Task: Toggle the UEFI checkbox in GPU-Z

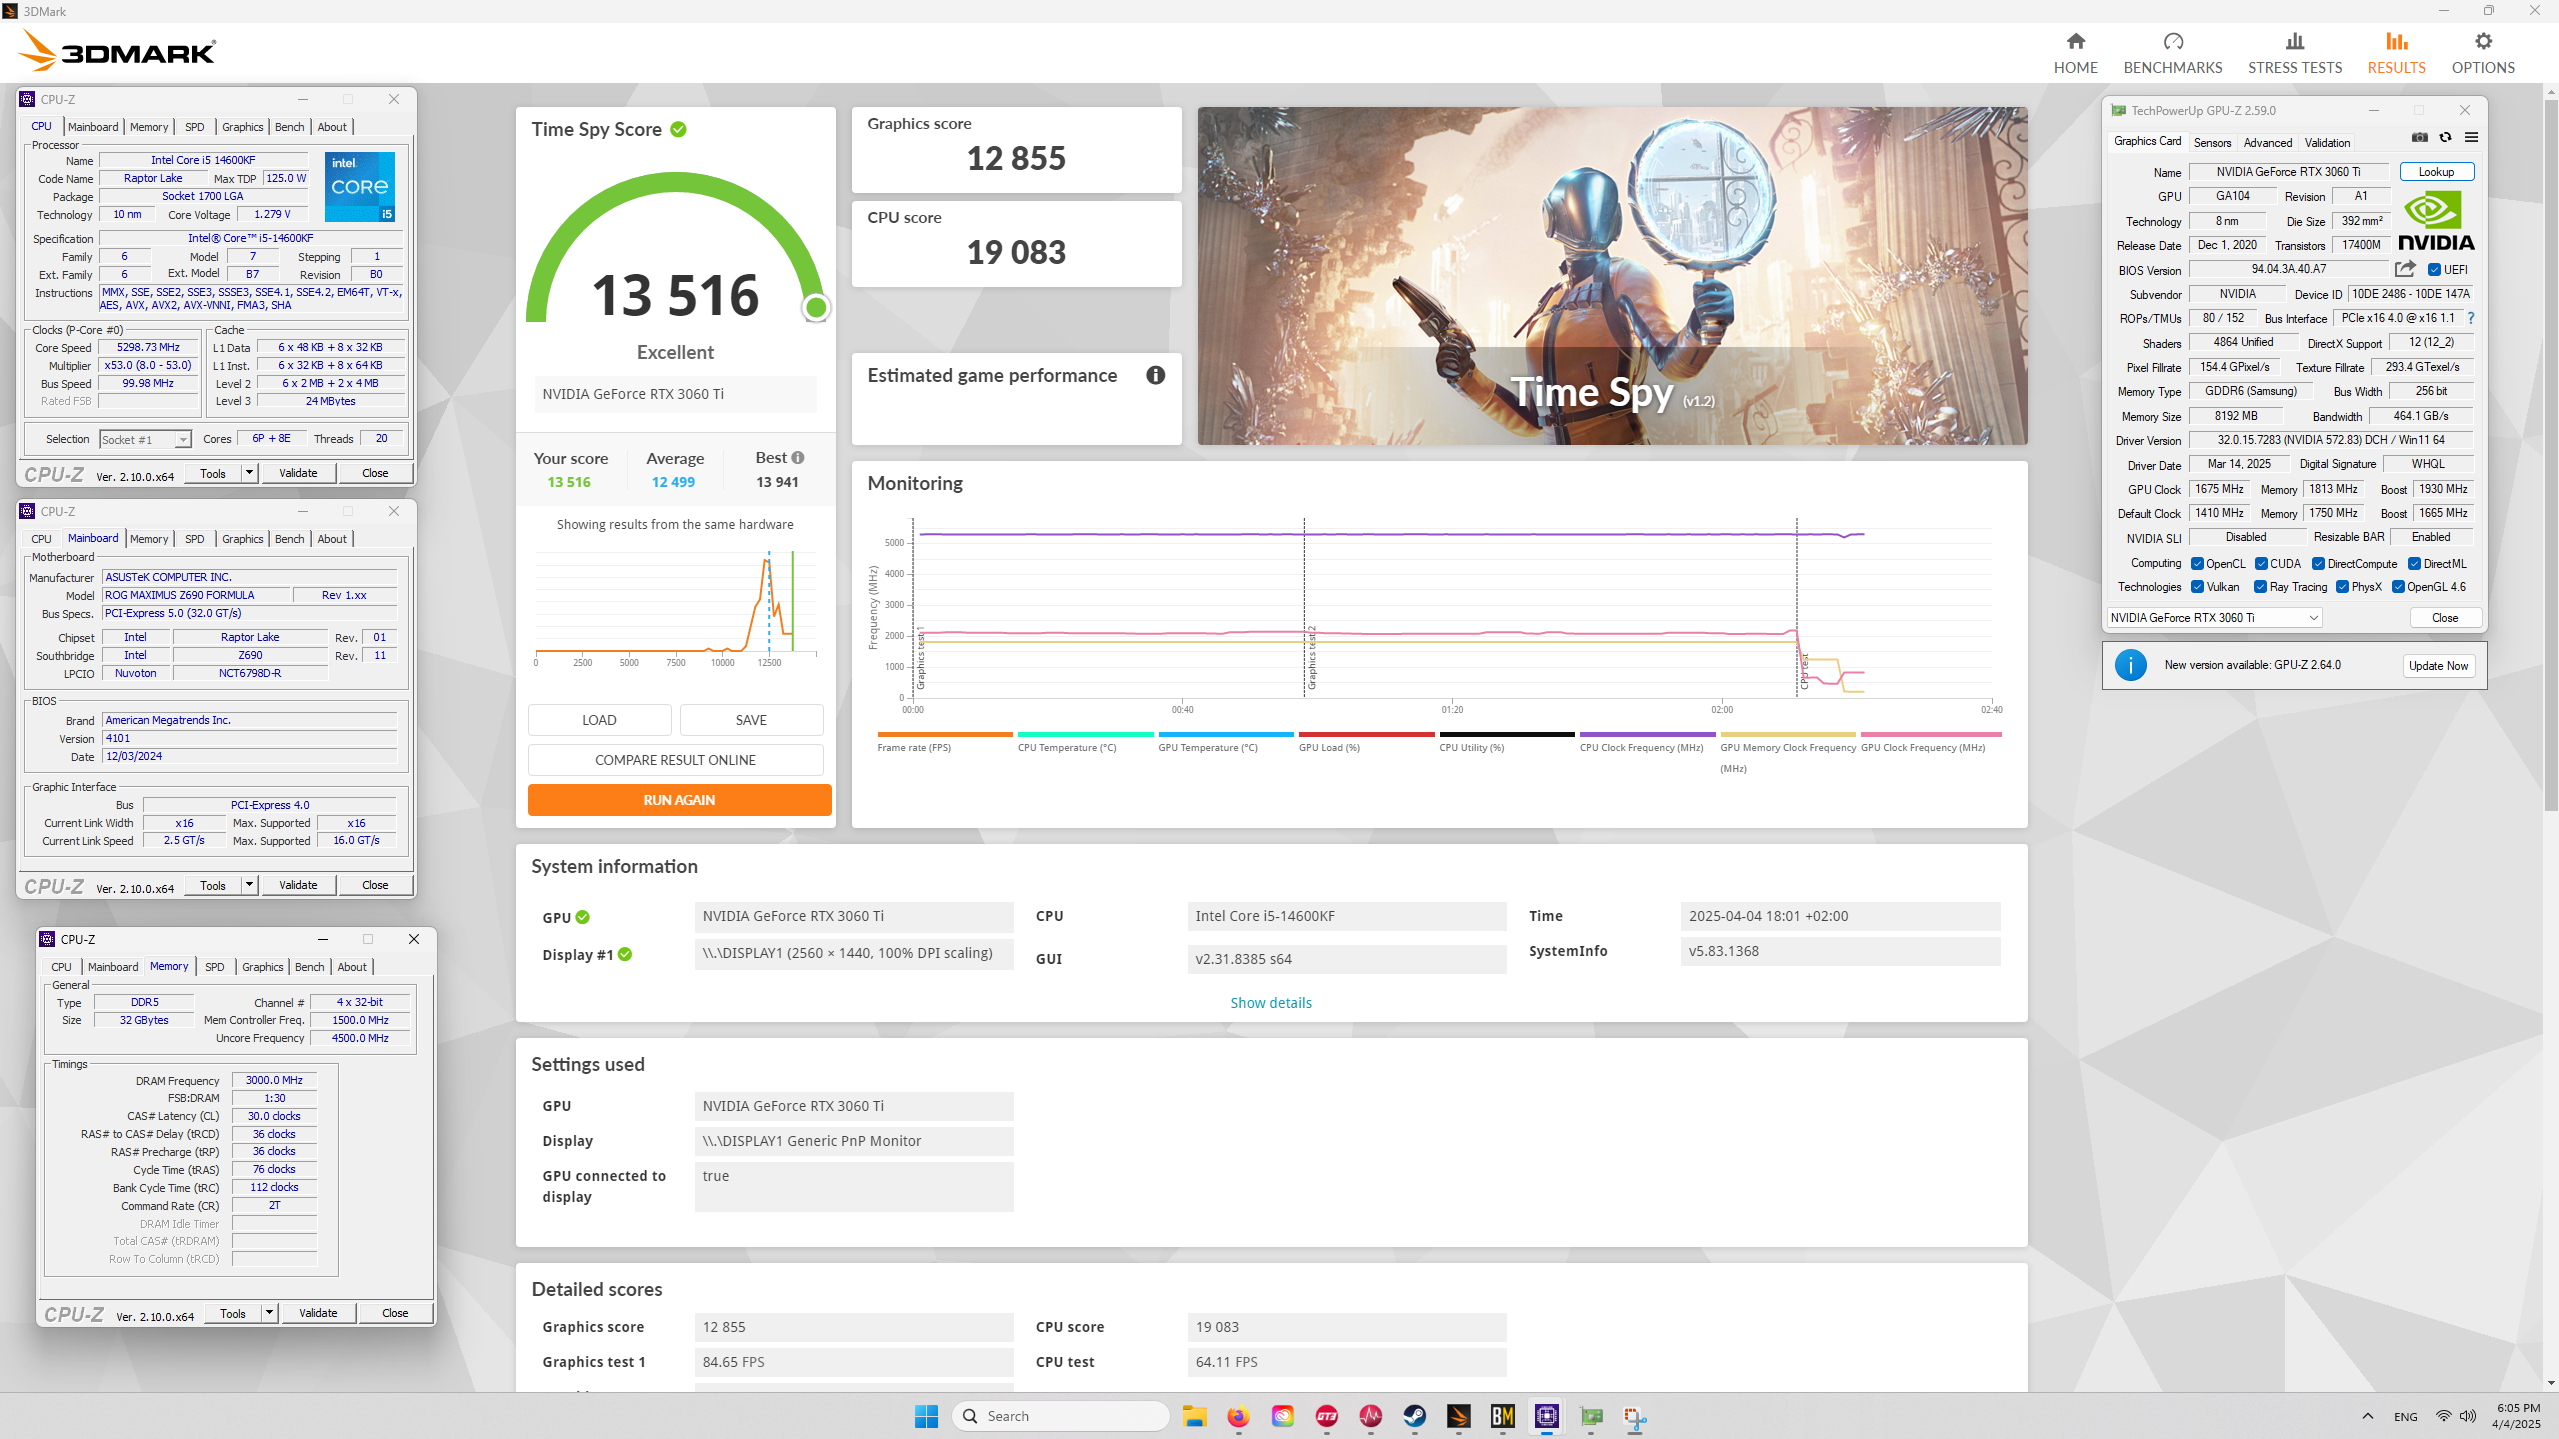Action: pos(2434,270)
